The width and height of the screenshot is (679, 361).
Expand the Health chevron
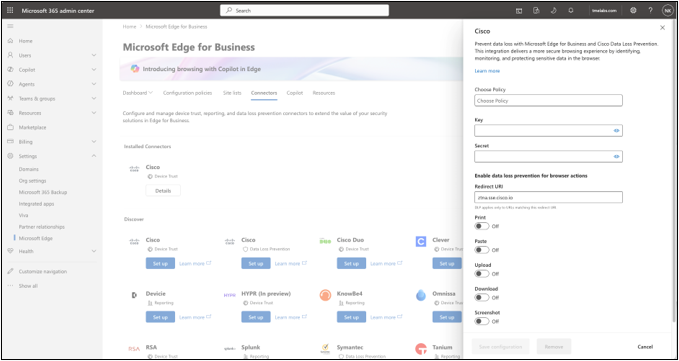(94, 251)
